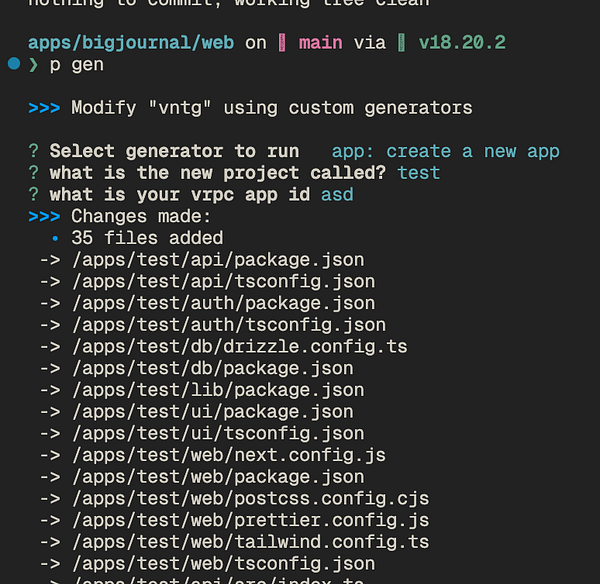Open the /apps/test/auth/package.json path

(x=223, y=303)
